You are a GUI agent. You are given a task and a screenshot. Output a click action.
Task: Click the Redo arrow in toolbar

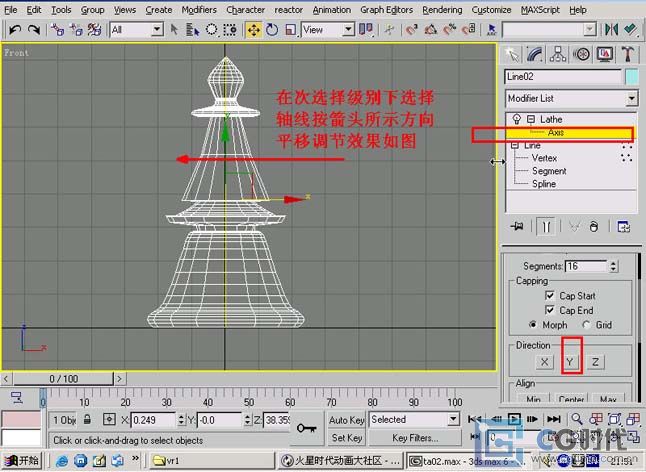point(34,30)
